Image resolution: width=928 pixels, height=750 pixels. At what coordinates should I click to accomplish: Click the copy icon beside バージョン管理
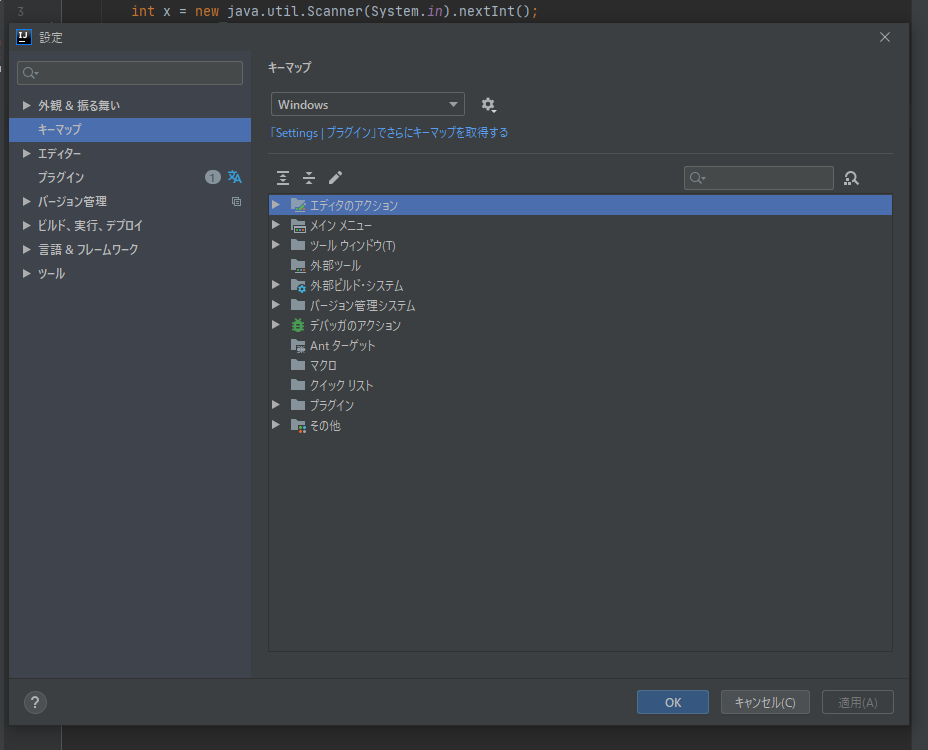tap(236, 201)
